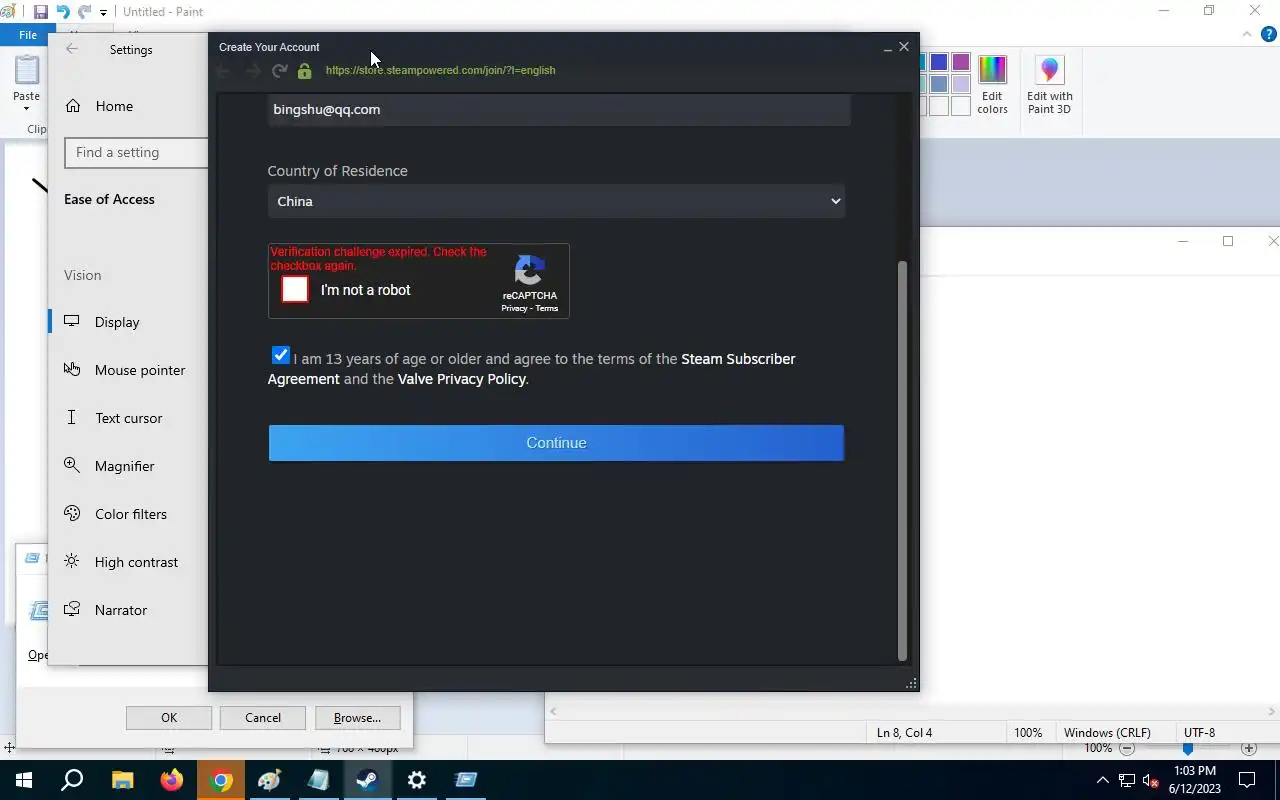Click the Save icon in Paint's quick access toolbar
The height and width of the screenshot is (800, 1280).
41,12
